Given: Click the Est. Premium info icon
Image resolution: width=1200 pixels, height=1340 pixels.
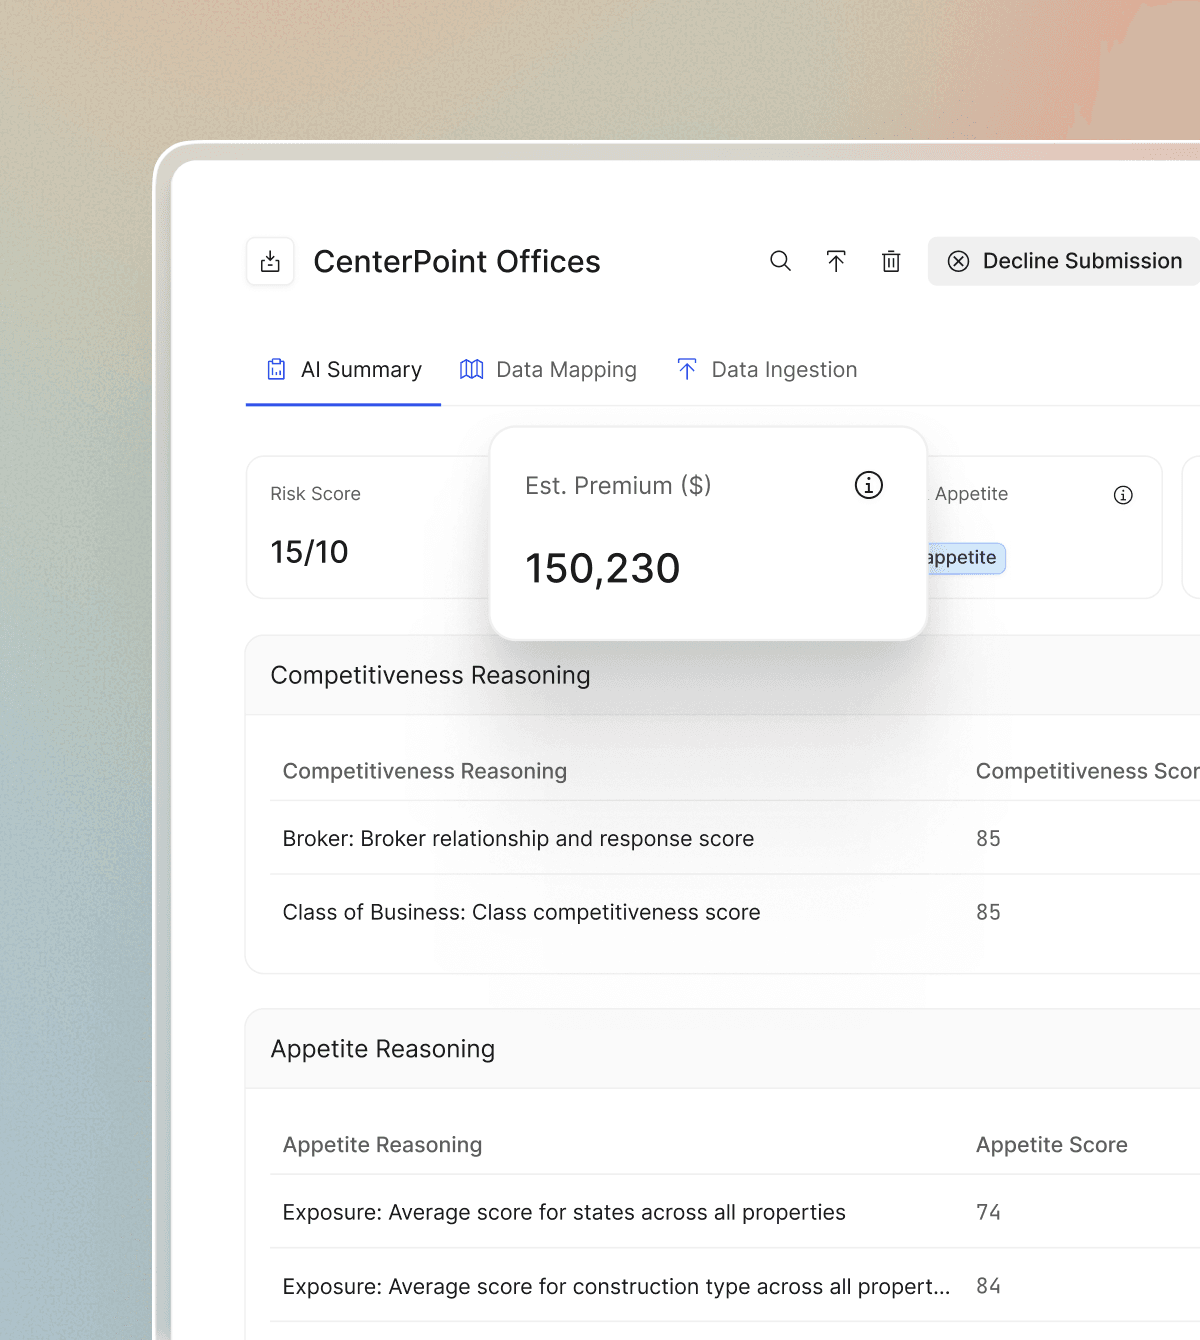Looking at the screenshot, I should [x=869, y=485].
